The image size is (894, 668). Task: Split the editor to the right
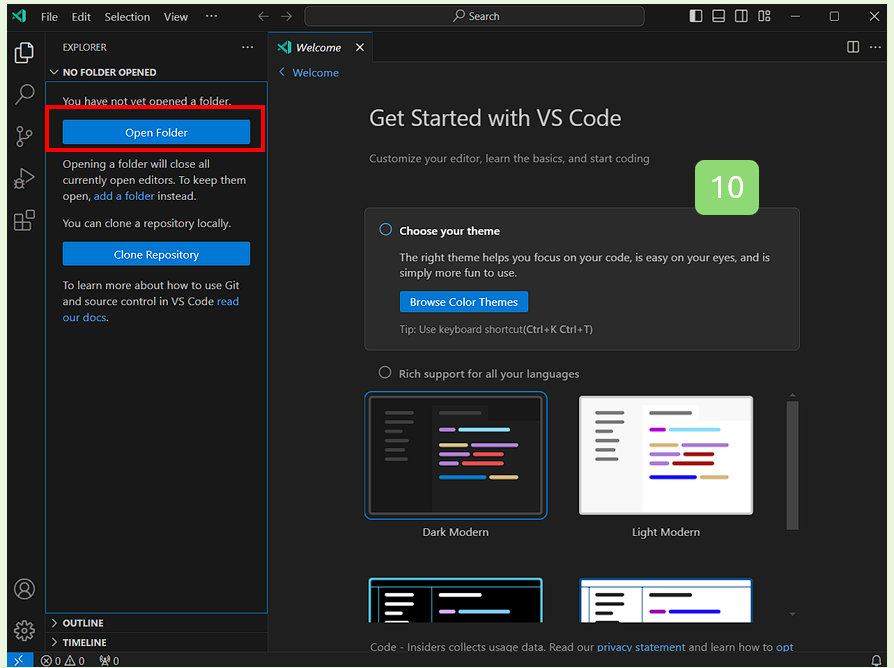(853, 47)
